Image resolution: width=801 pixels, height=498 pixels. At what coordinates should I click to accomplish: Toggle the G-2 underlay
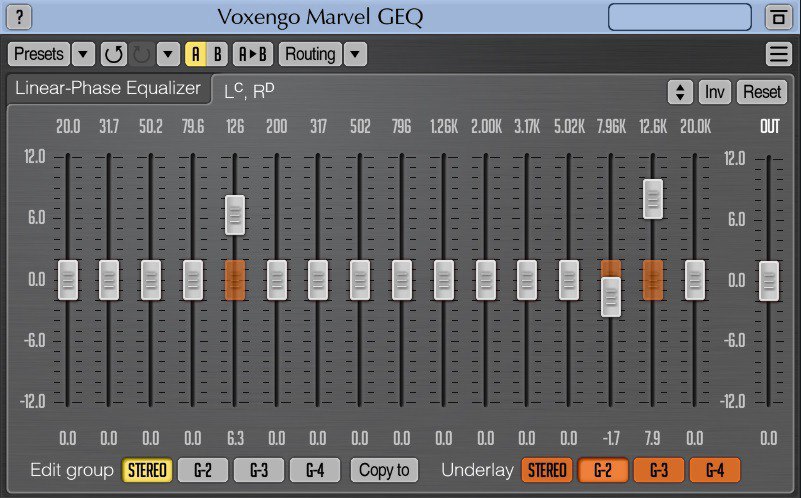pos(603,470)
